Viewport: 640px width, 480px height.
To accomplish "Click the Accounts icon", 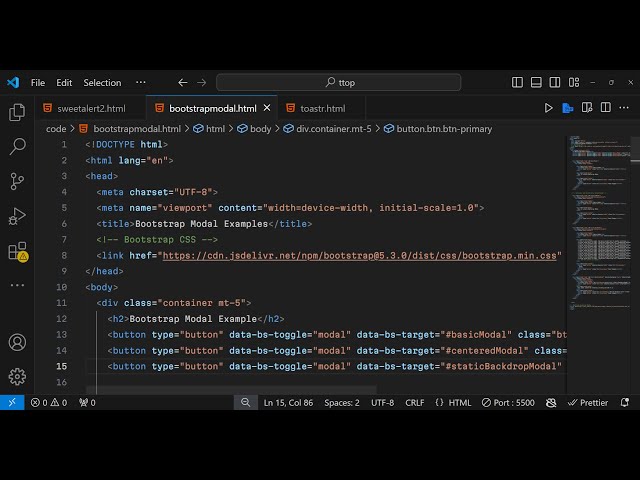I will (17, 342).
